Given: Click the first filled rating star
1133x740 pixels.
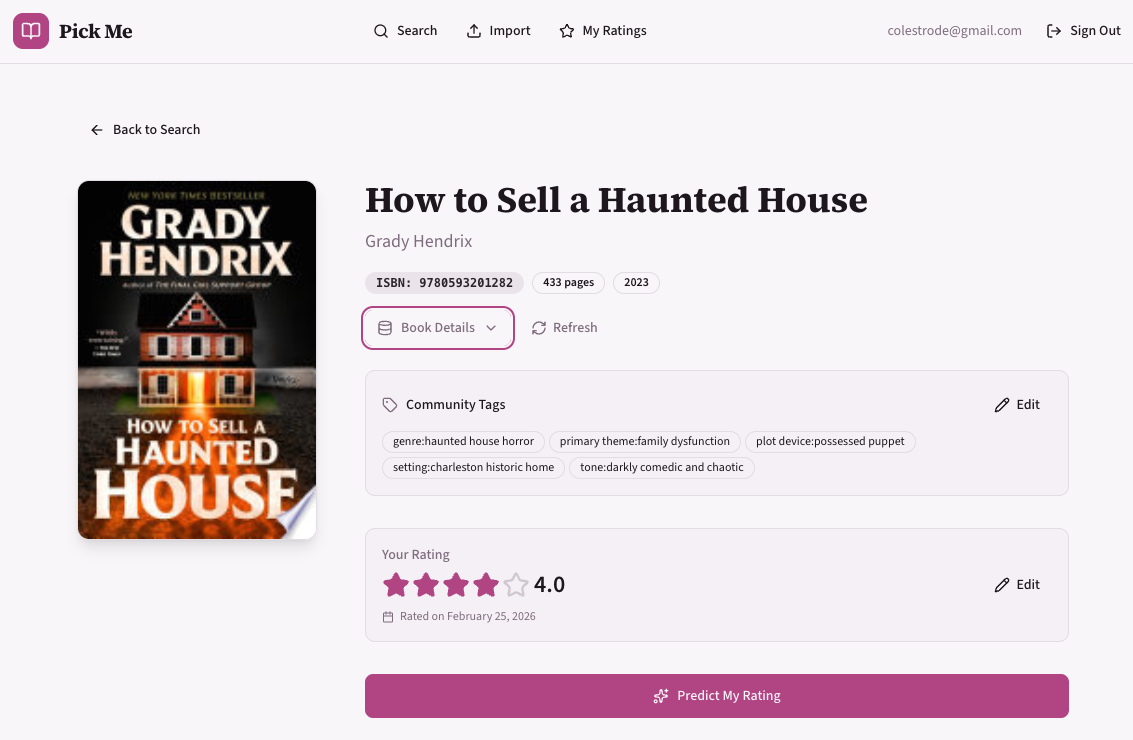Looking at the screenshot, I should point(396,585).
